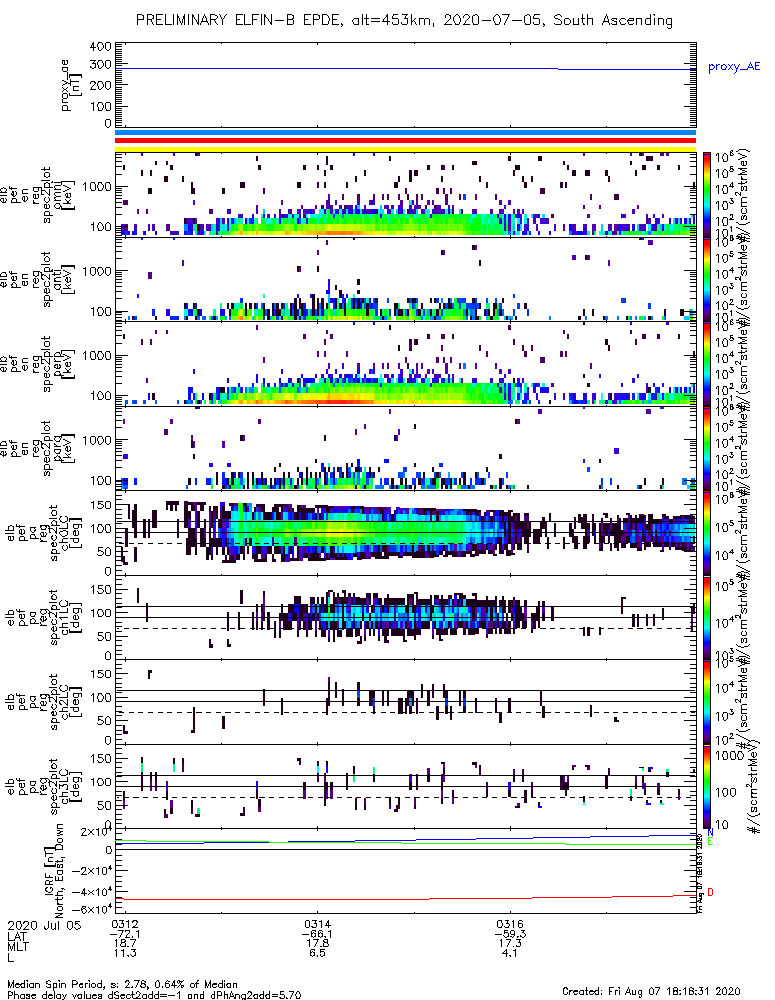Click the red Down line in IGRF panel

click(406, 898)
